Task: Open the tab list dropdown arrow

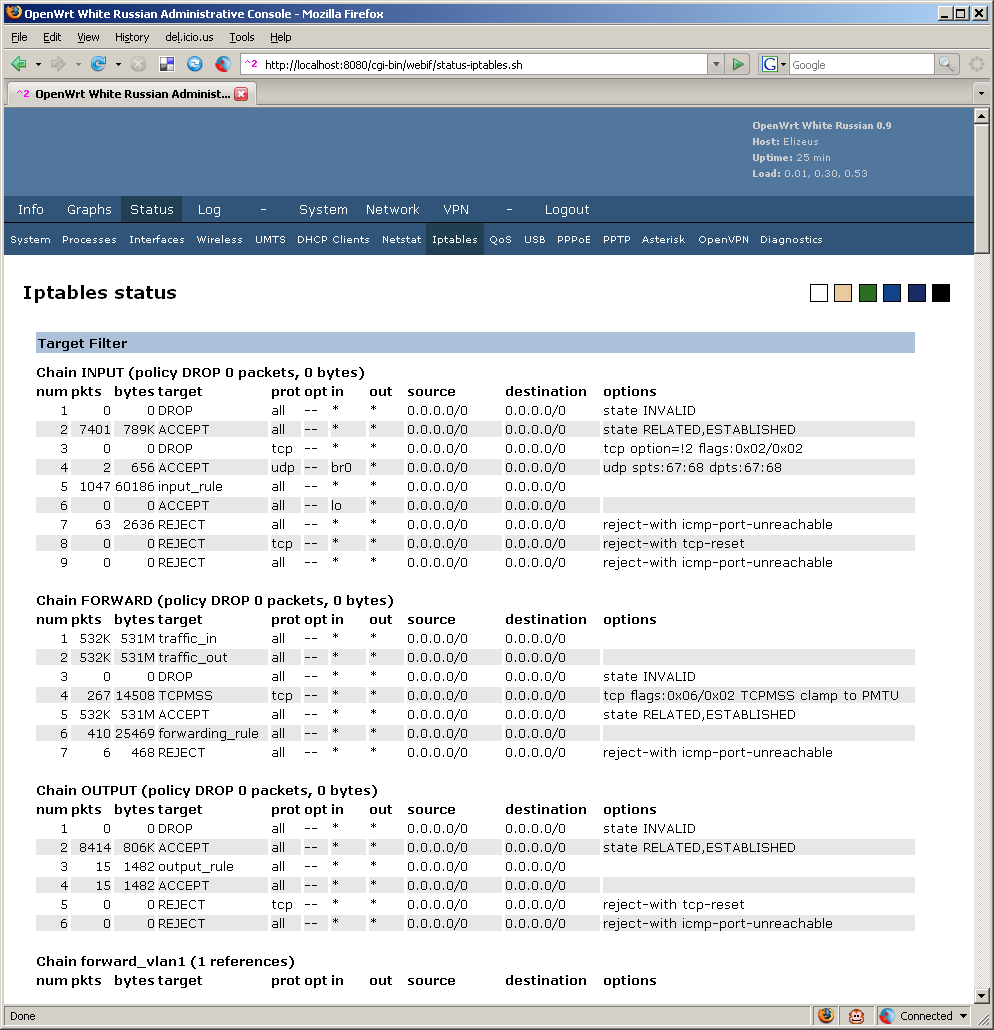Action: 982,94
